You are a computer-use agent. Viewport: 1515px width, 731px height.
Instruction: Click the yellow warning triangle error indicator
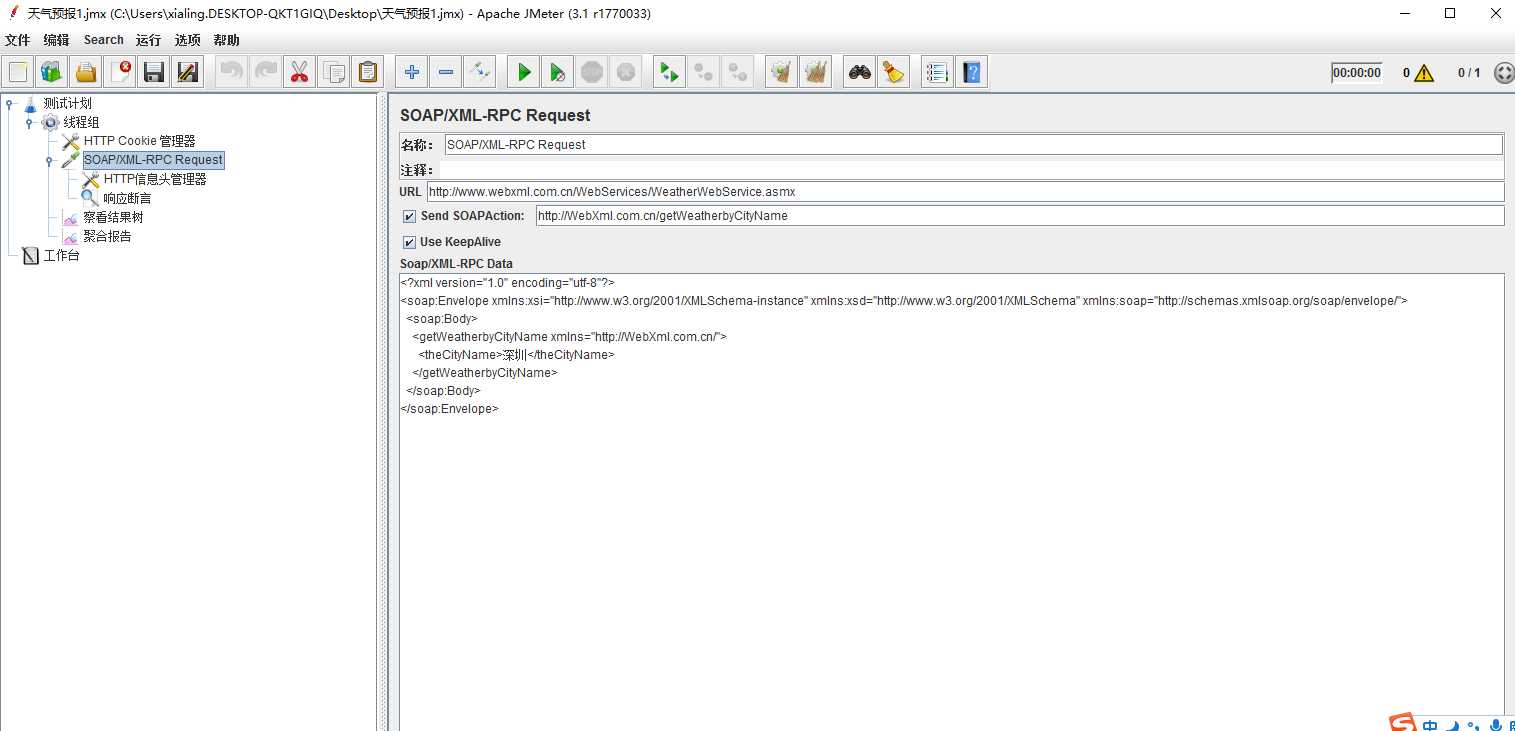click(1425, 73)
